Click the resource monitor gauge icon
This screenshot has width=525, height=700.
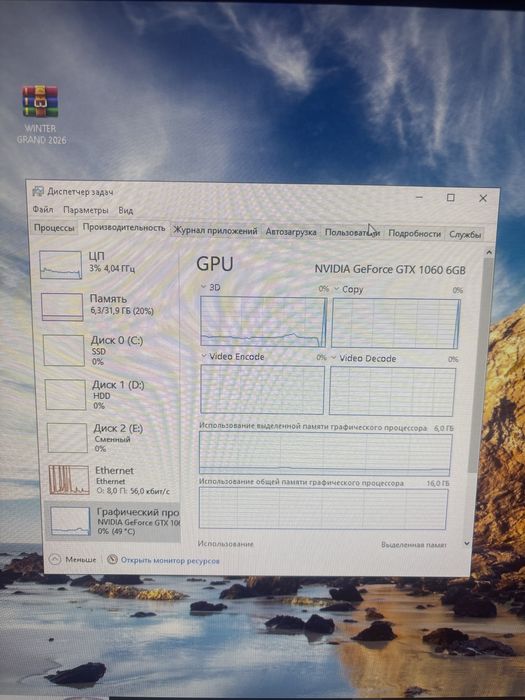(112, 559)
